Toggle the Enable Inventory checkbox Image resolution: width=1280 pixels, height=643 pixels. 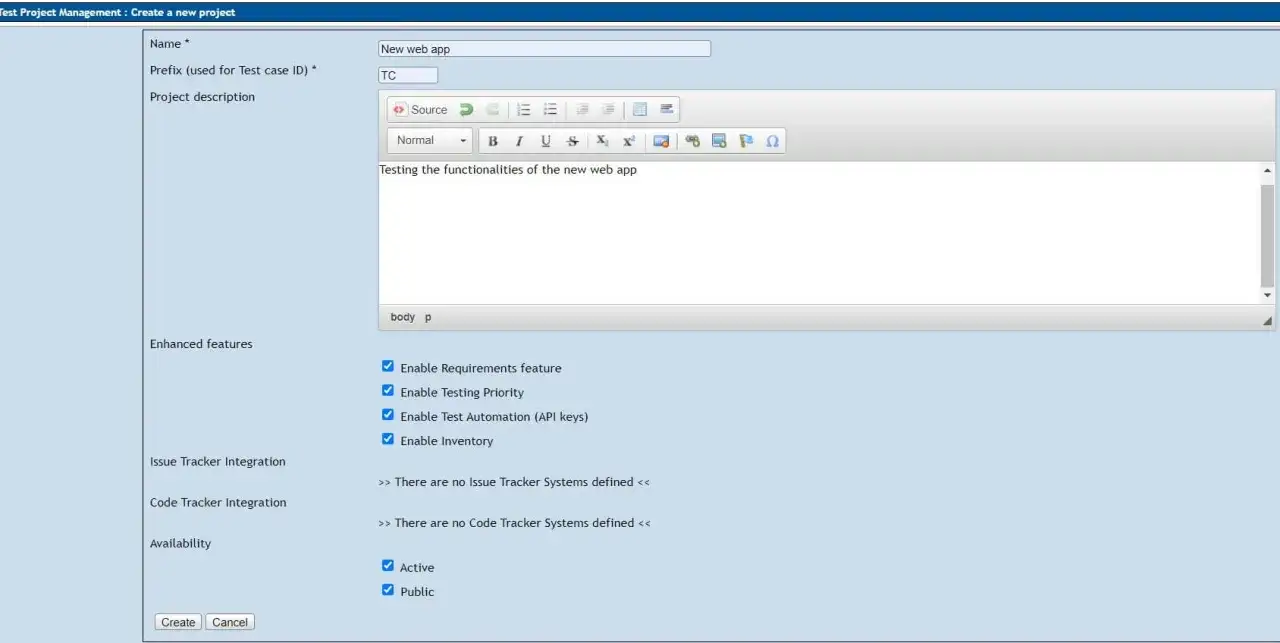388,439
